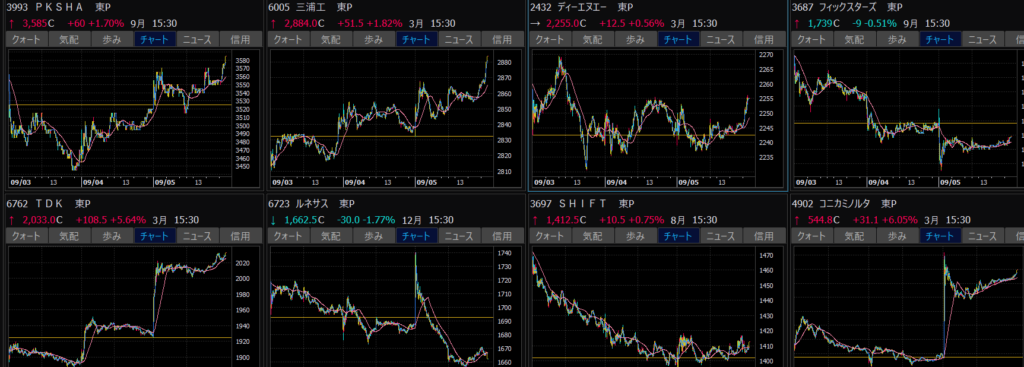Image resolution: width=1024 pixels, height=367 pixels.
Task: Open 気配 tab in the 3993 PKSHA panel
Action: (x=70, y=39)
